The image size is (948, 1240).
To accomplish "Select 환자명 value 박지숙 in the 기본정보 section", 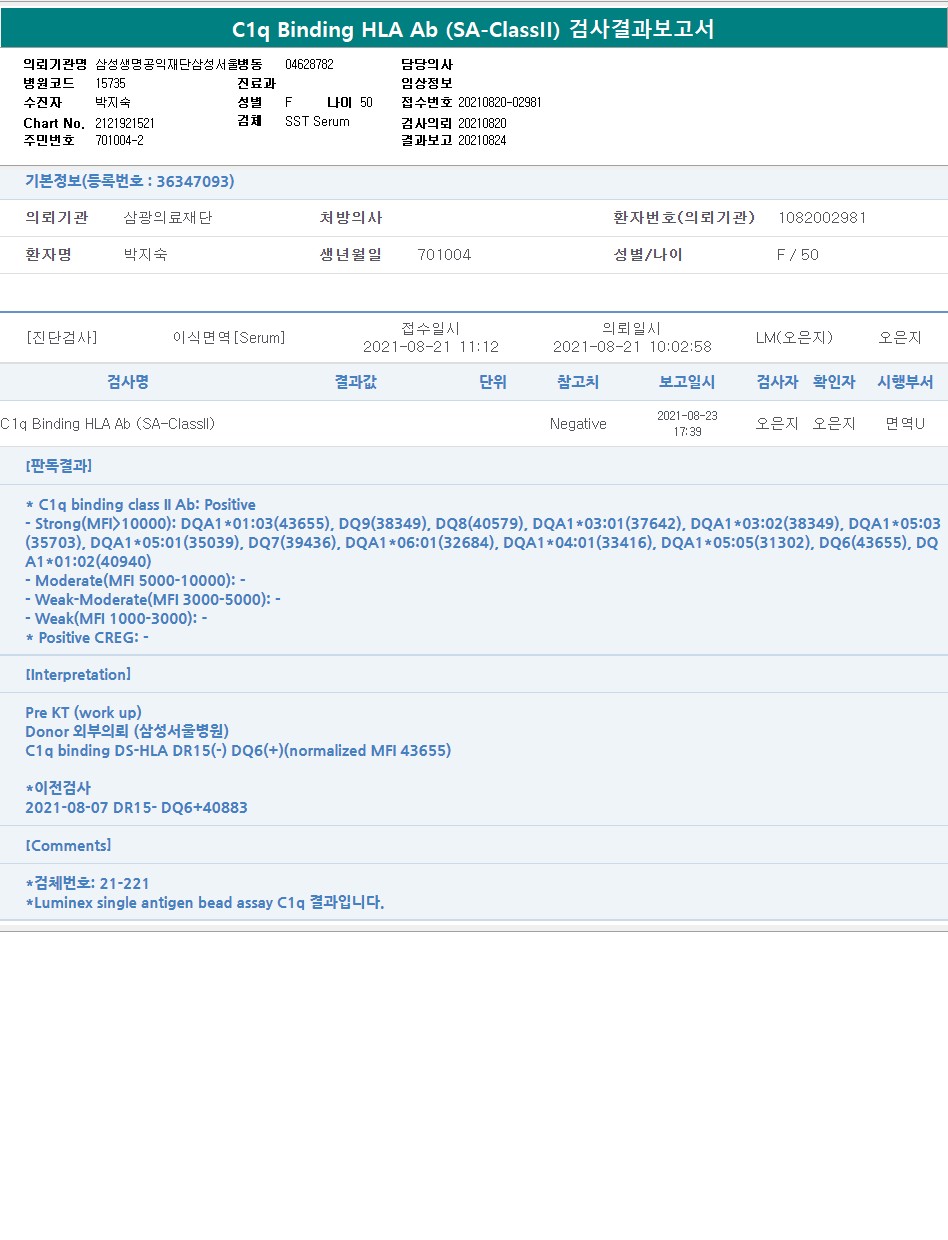I will (145, 254).
